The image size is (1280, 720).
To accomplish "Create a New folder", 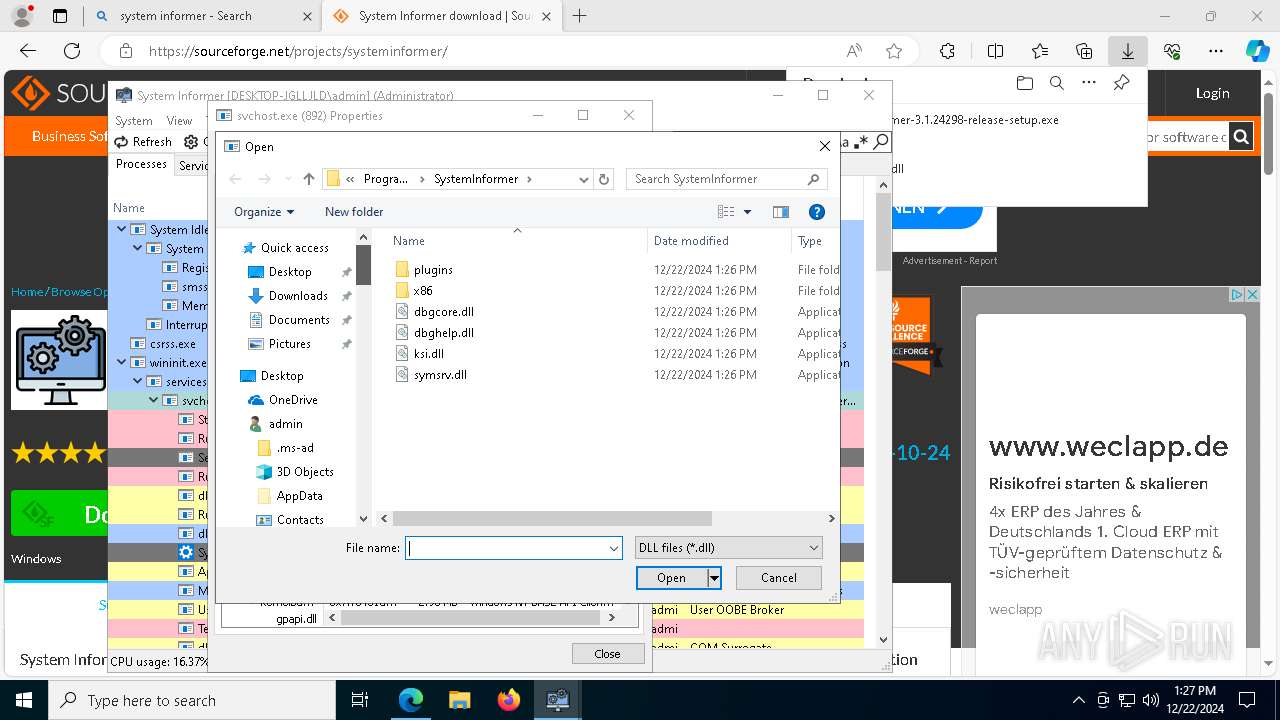I will click(354, 212).
